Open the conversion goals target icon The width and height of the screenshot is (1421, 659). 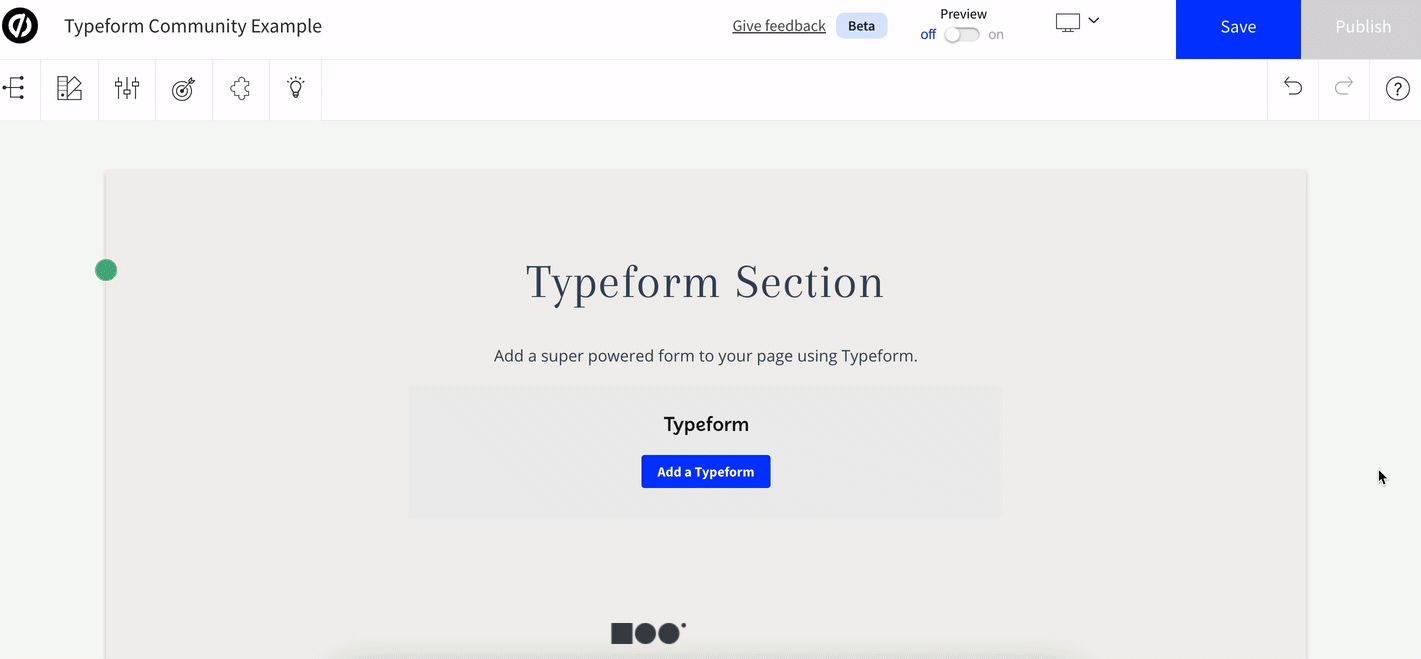pyautogui.click(x=183, y=88)
